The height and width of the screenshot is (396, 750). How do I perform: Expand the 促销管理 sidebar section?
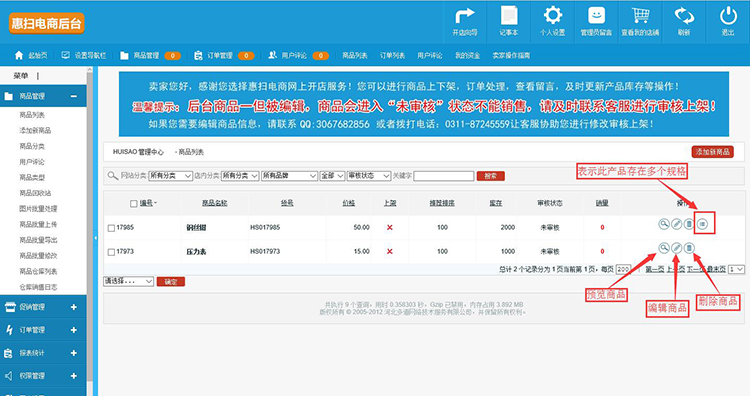point(74,307)
